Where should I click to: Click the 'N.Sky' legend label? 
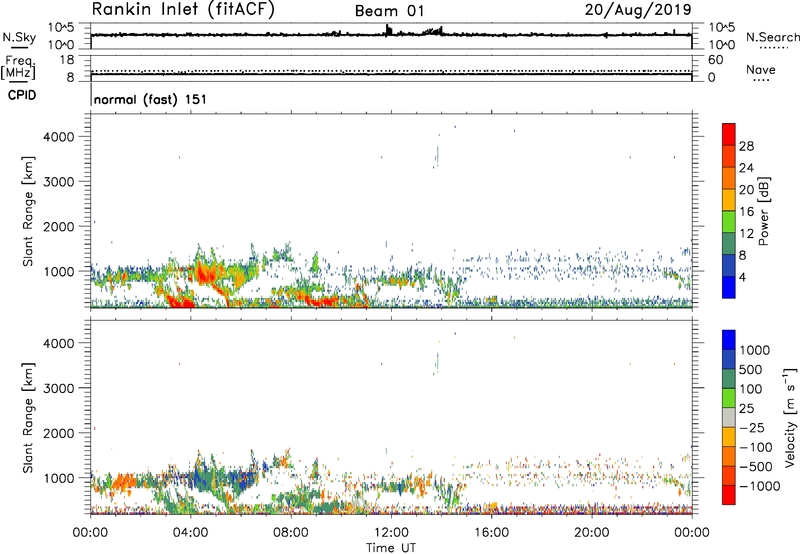19,37
